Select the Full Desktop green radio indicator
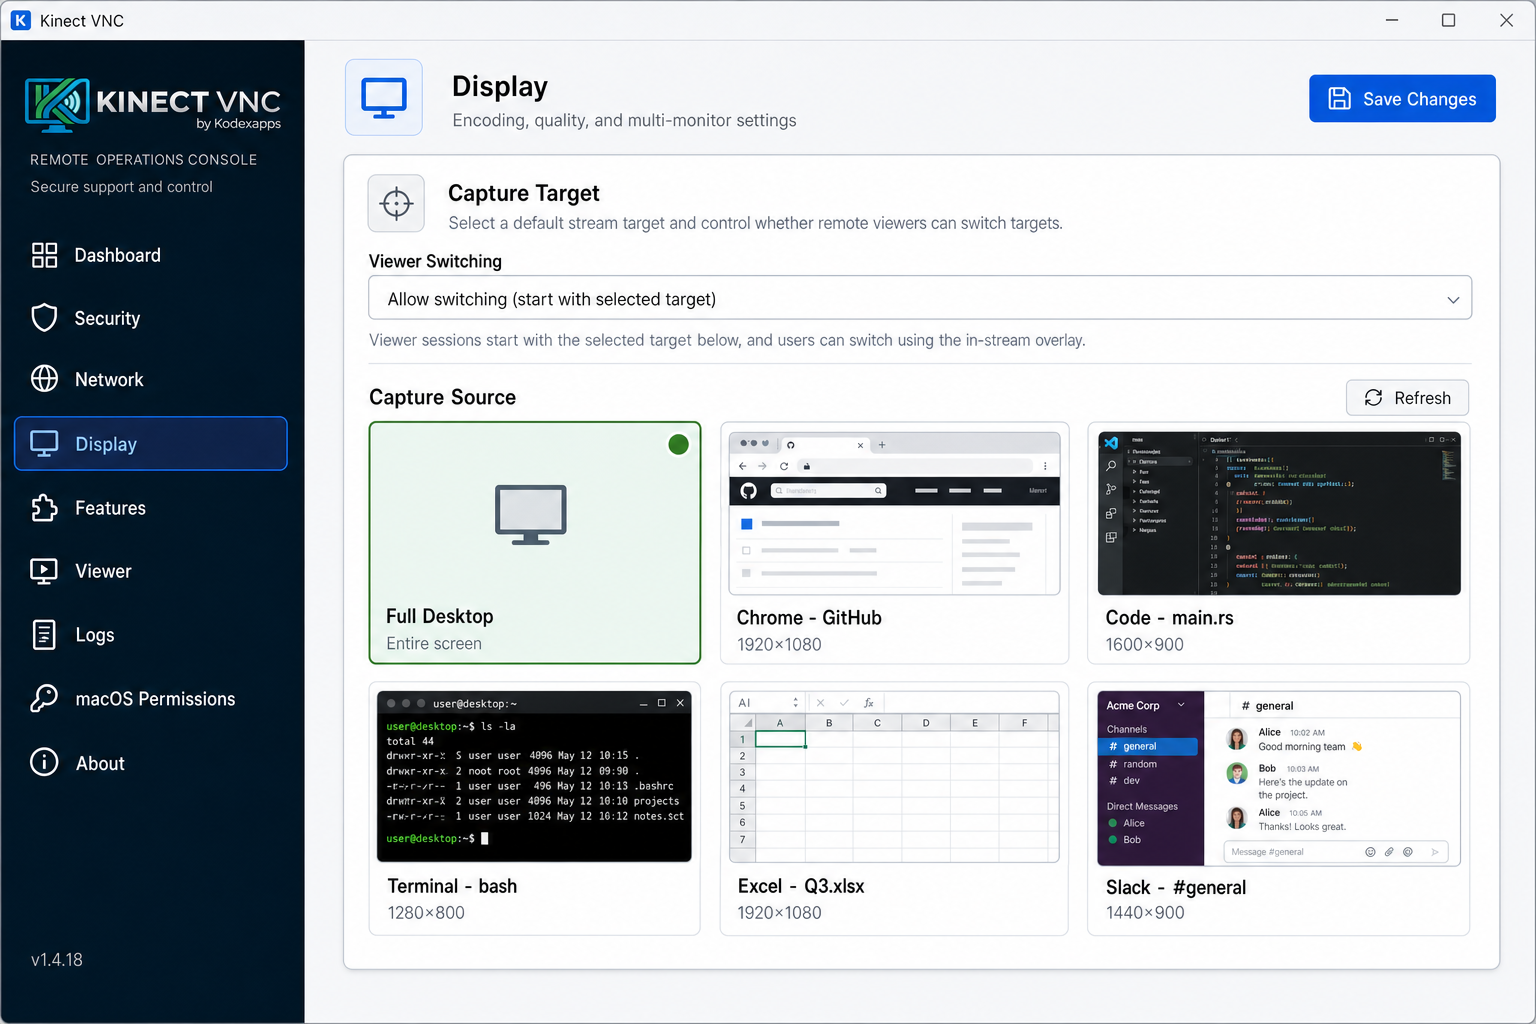1536x1024 pixels. click(x=678, y=445)
